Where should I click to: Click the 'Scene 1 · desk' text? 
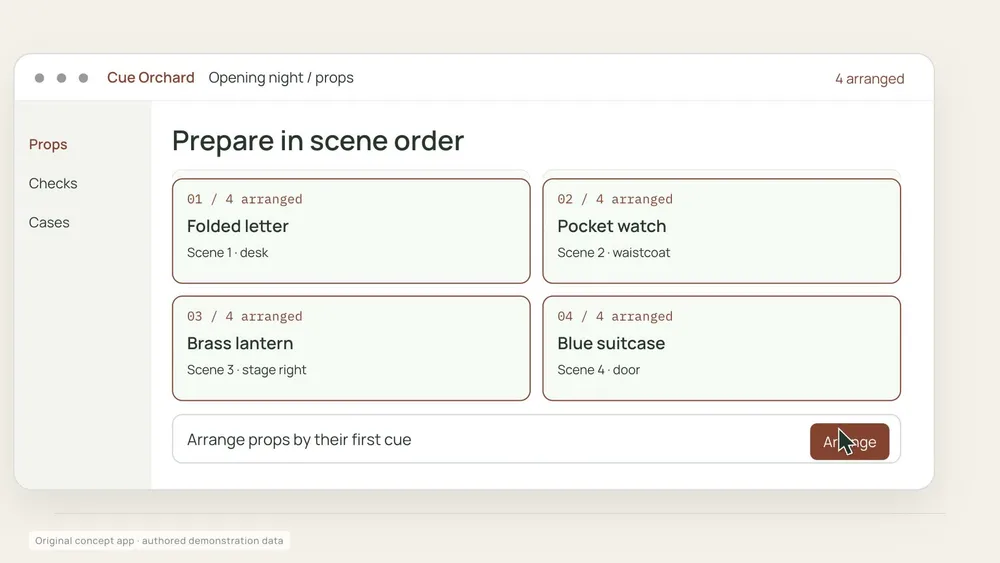click(227, 252)
